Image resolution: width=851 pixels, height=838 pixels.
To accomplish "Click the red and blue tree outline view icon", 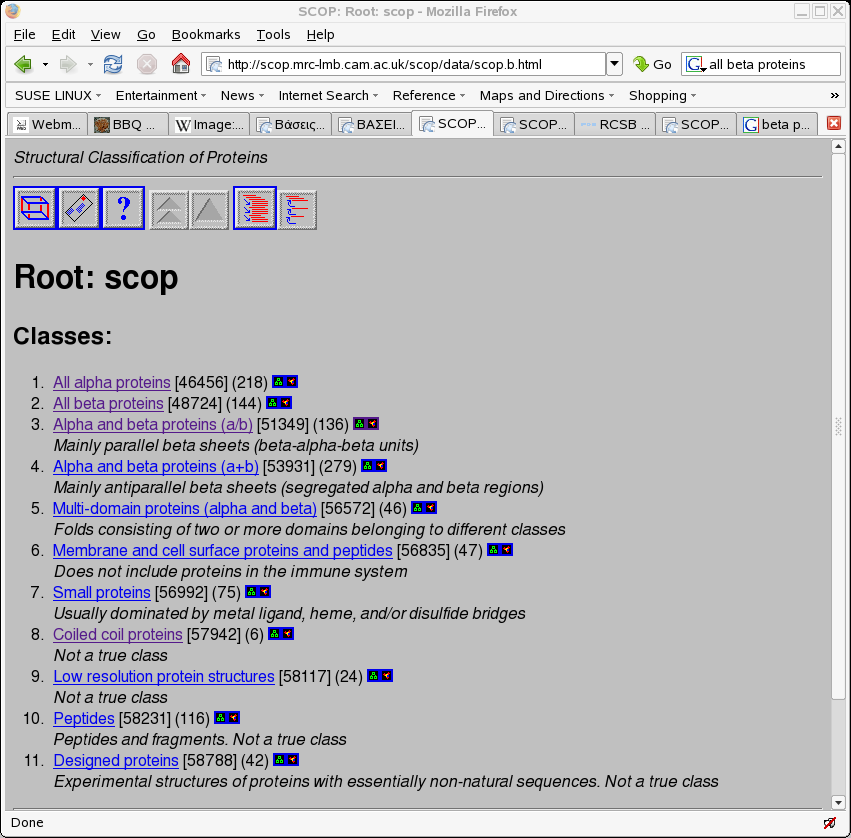I will [x=297, y=210].
